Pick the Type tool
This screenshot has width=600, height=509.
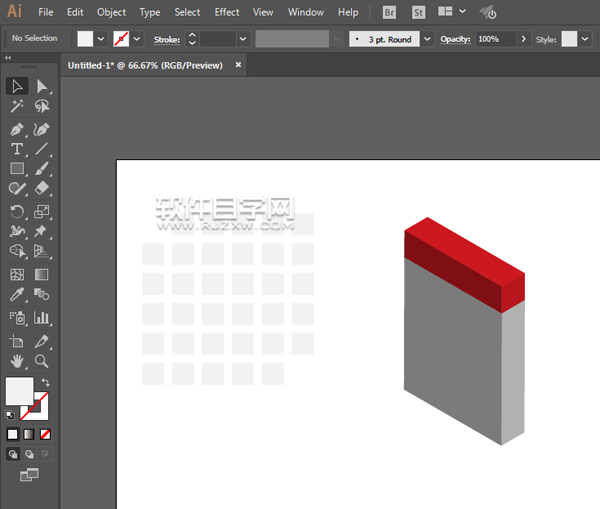tap(17, 149)
